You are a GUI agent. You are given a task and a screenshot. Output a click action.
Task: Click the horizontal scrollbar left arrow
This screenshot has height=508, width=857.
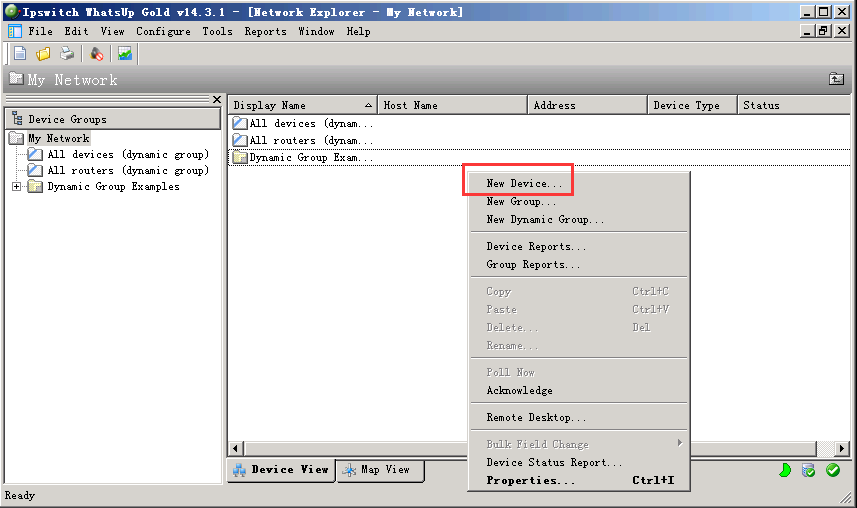[236, 449]
